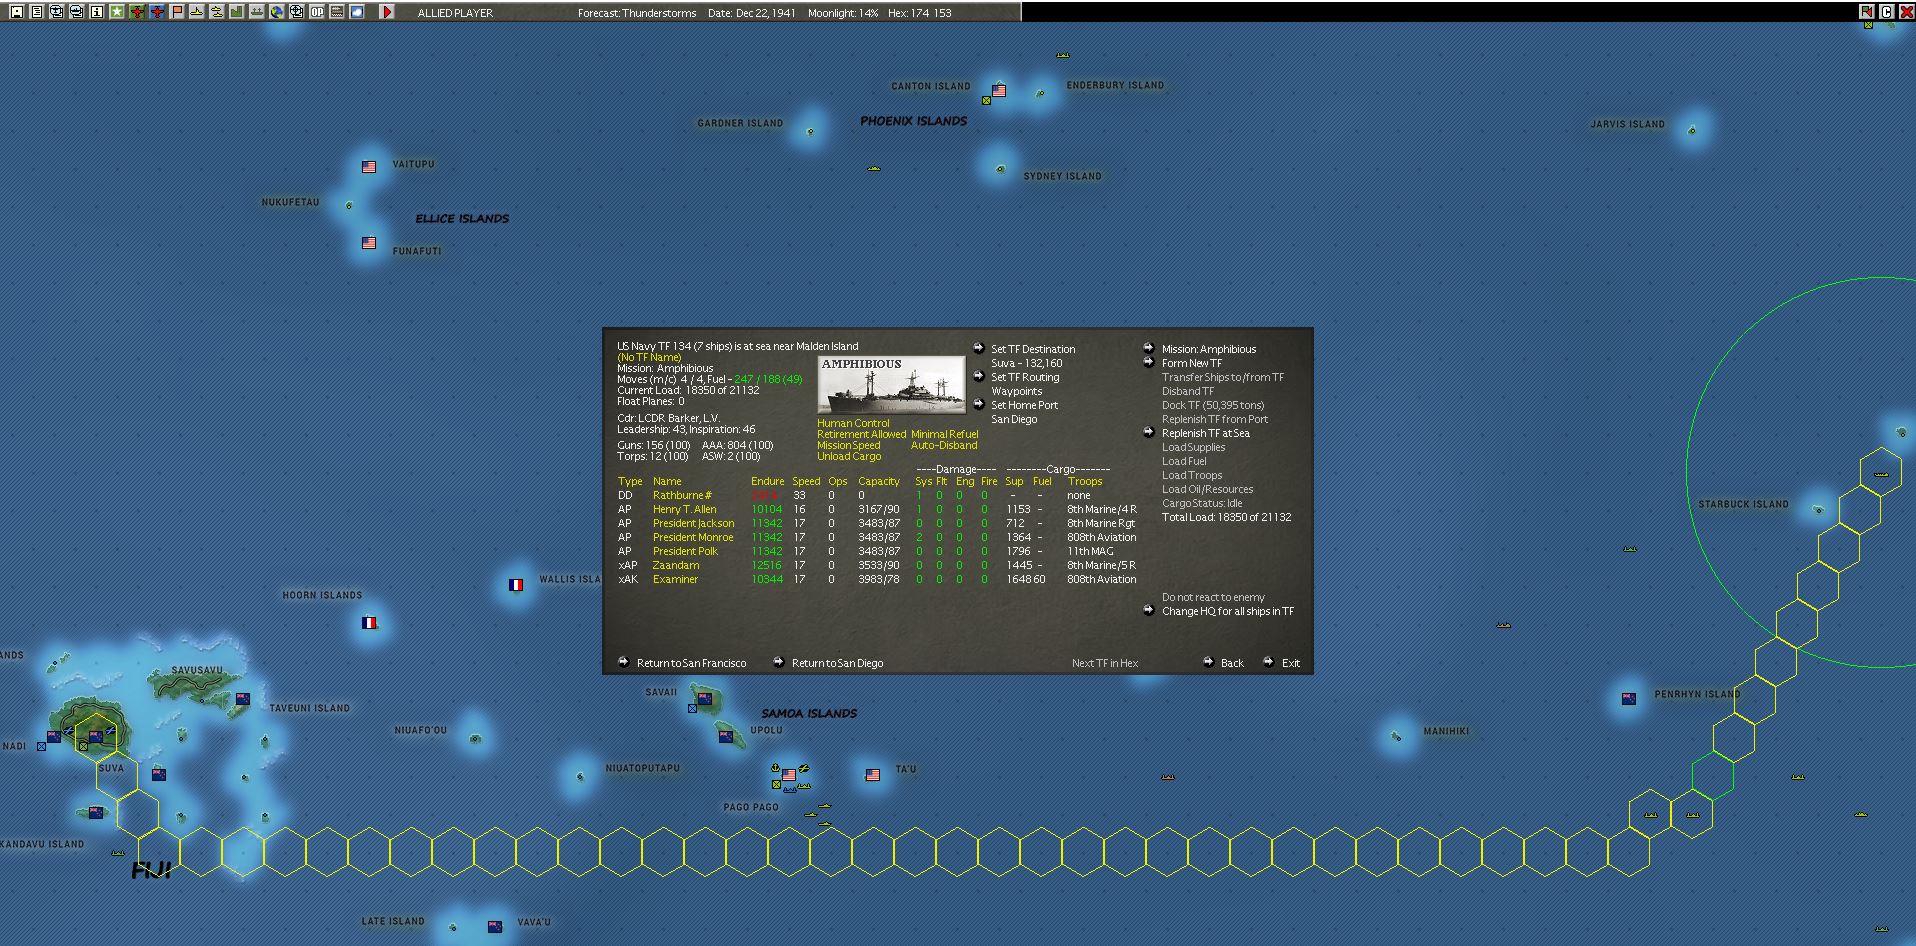Select the President Jackson ship row

point(877,523)
